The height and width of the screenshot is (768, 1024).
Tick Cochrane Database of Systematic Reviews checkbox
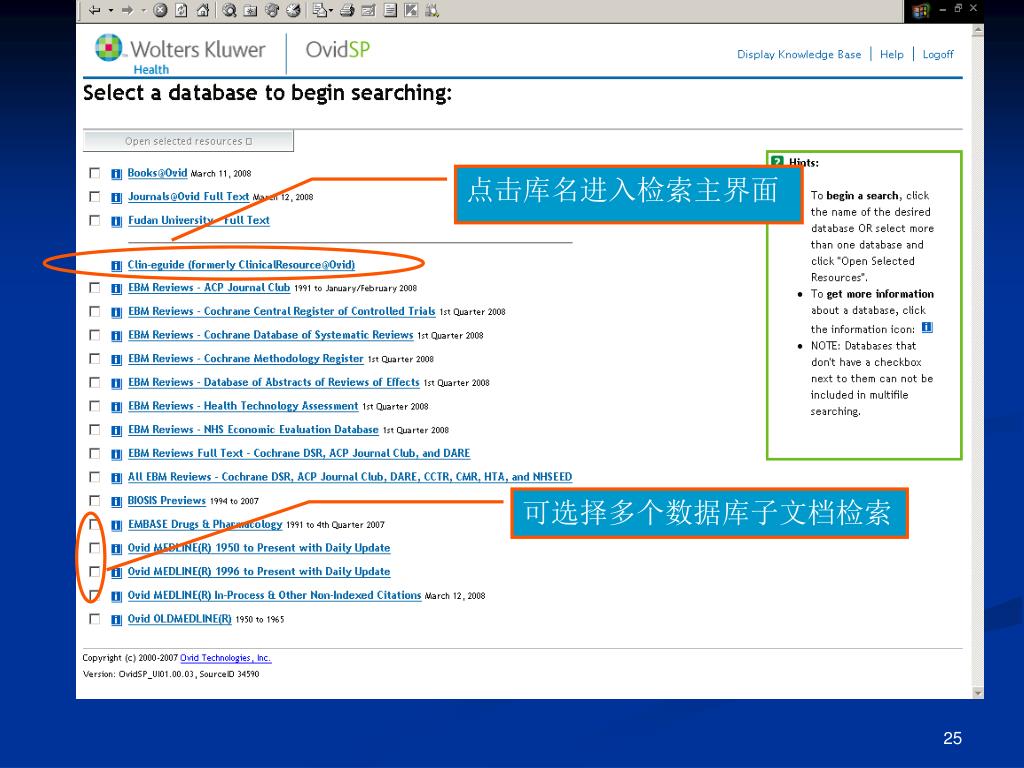[95, 334]
